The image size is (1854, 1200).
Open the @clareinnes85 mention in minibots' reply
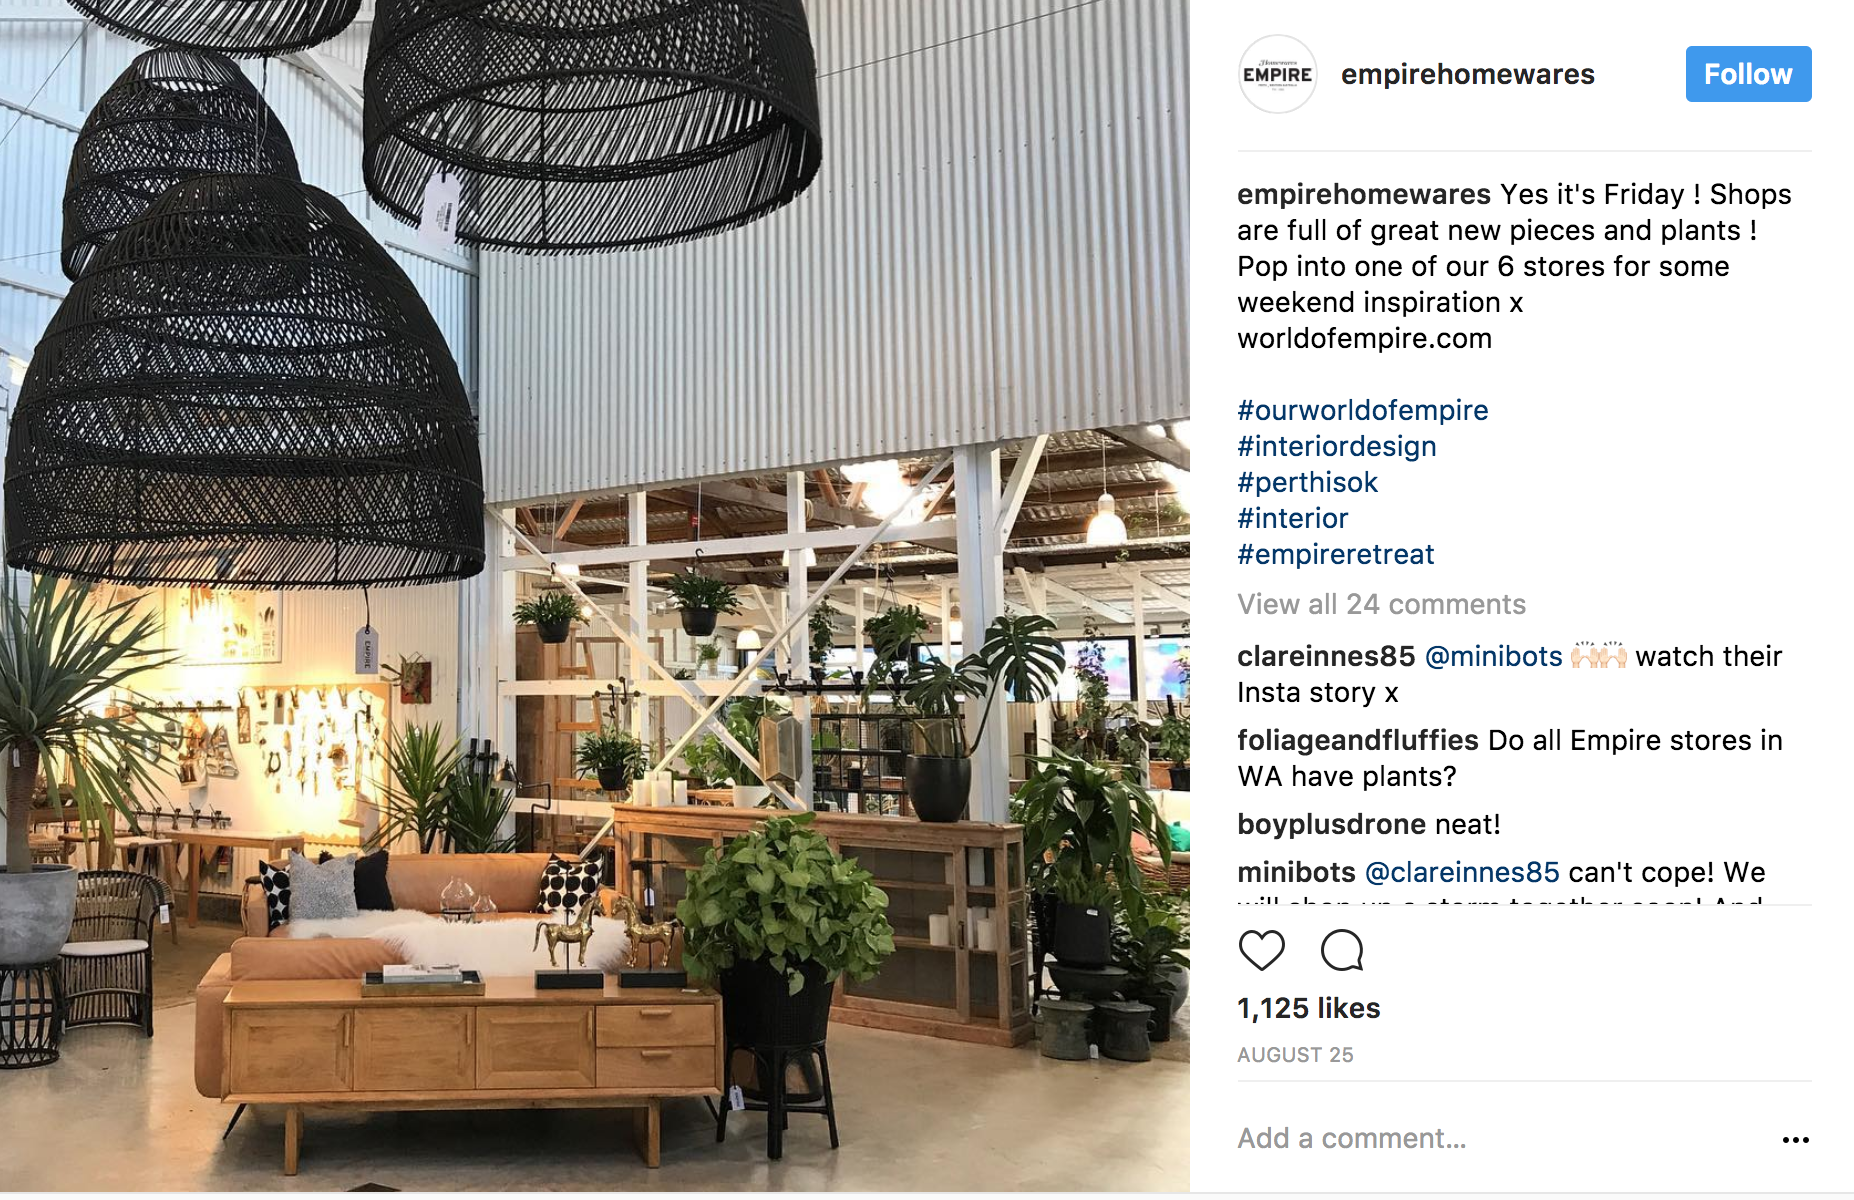(1462, 872)
